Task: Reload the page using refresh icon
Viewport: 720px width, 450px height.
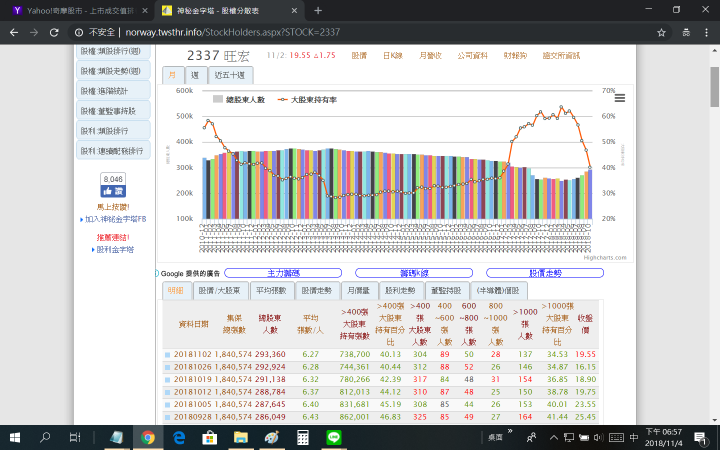Action: (59, 32)
